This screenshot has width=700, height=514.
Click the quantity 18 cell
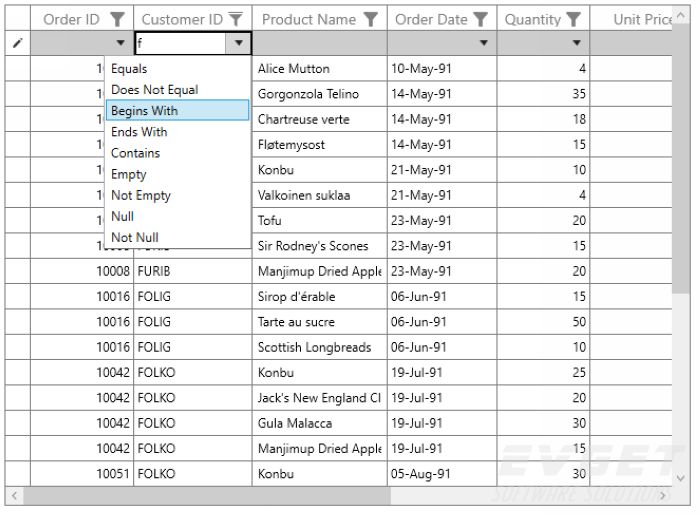[x=543, y=119]
